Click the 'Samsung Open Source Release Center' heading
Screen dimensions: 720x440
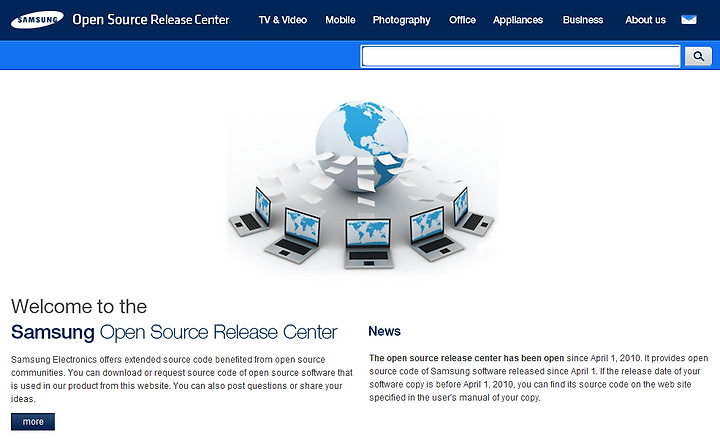click(x=174, y=332)
